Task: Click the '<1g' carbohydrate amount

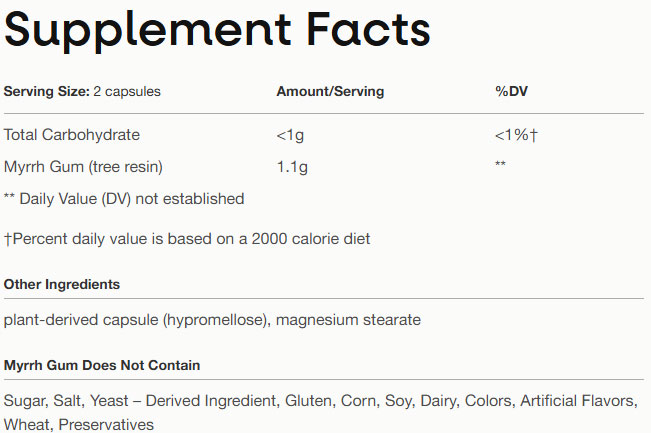Action: coord(291,135)
